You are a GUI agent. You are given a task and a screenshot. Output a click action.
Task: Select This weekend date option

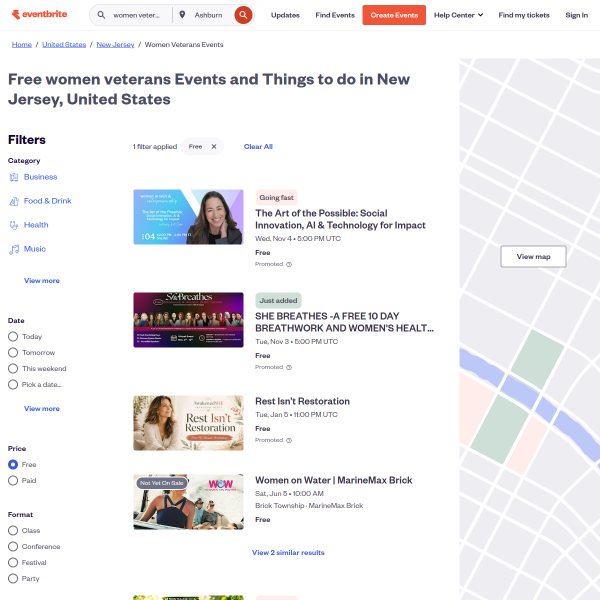(13, 368)
